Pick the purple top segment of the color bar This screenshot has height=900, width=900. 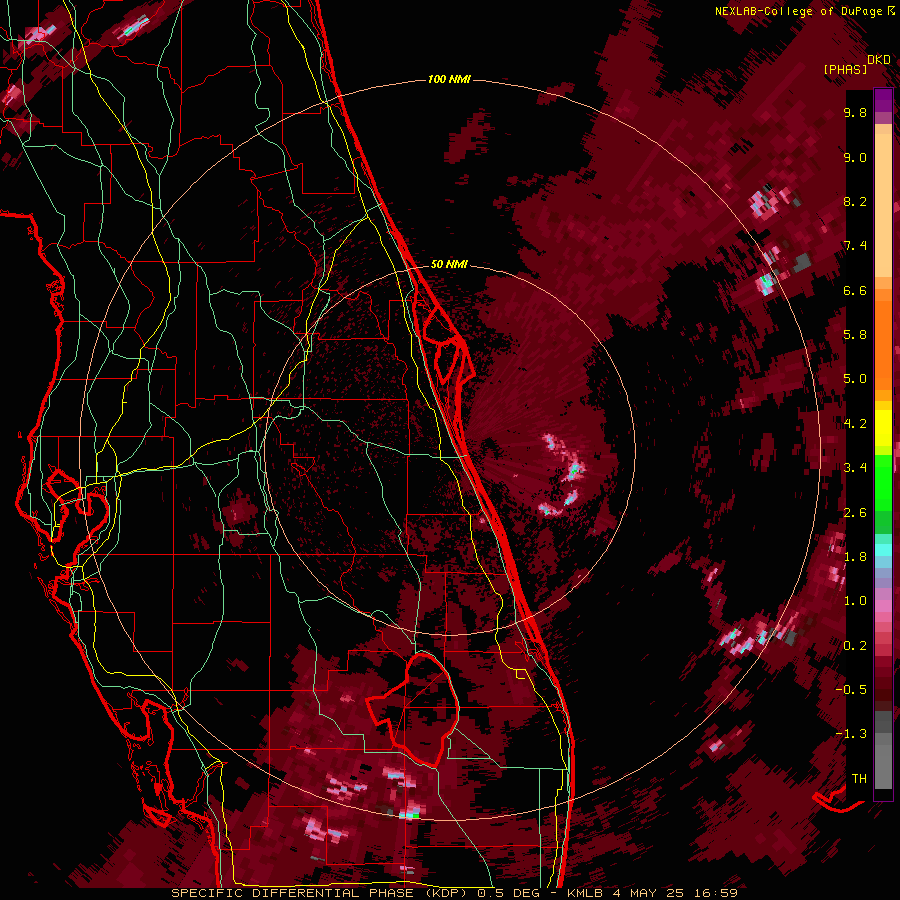[x=883, y=100]
